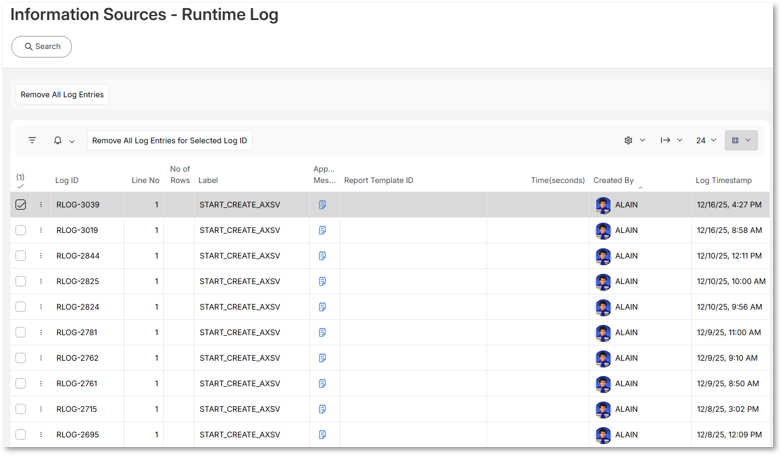Screen dimensions: 782x456
Task: Click the table layout view icon
Action: (735, 140)
